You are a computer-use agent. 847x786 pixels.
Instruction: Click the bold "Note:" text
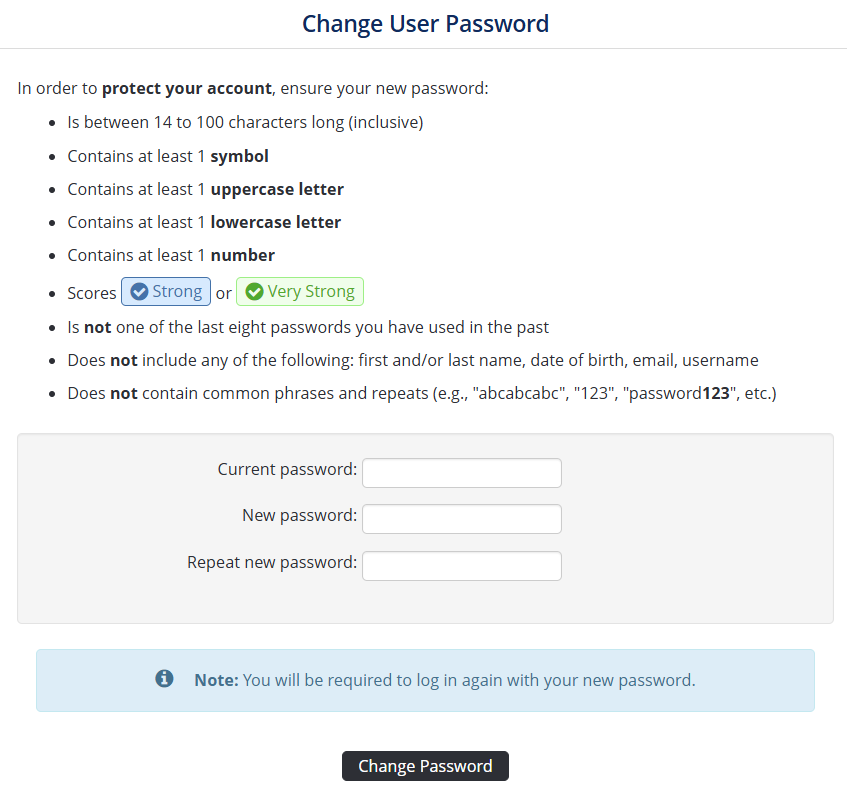[x=216, y=680]
